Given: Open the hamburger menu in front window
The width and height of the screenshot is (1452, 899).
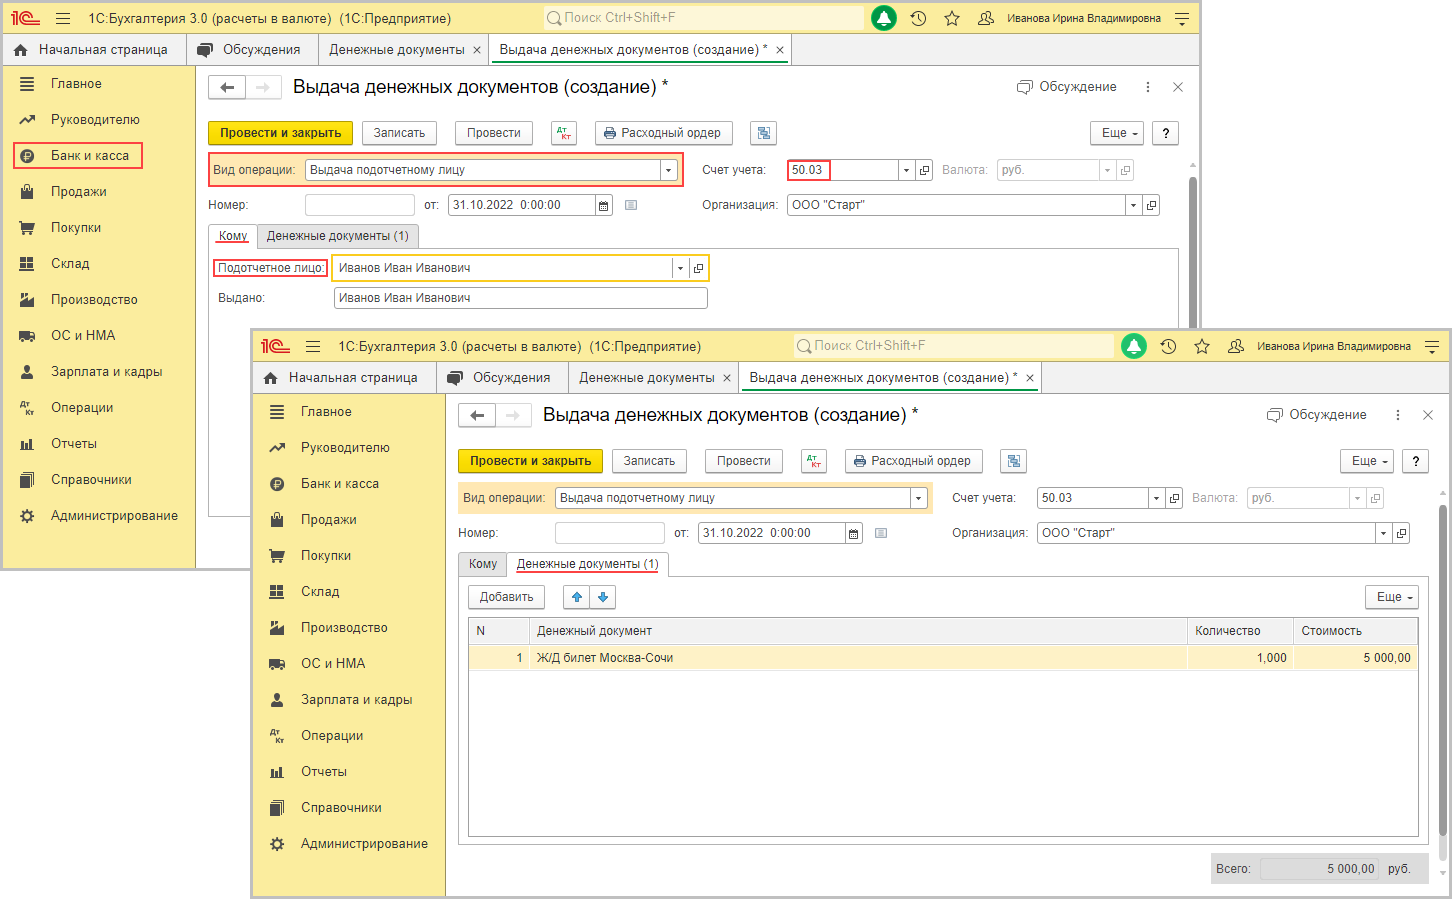Looking at the screenshot, I should [x=313, y=346].
